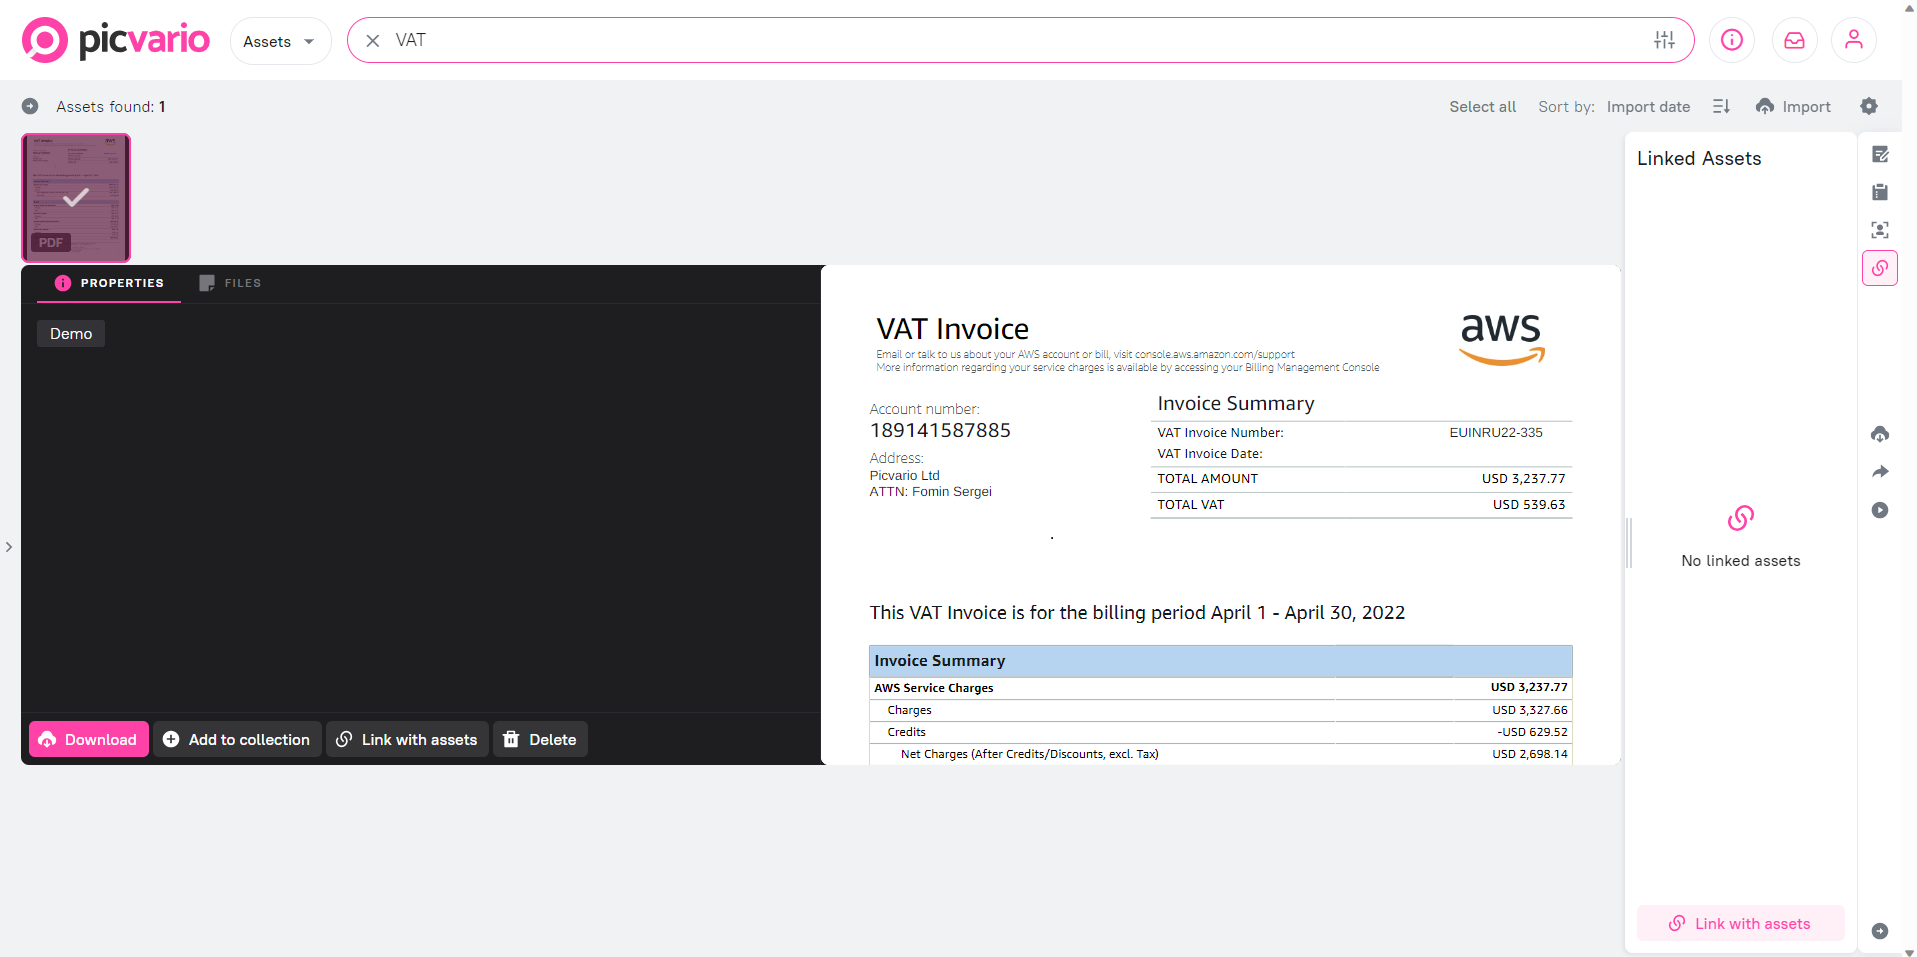Viewport: 1917px width, 957px height.
Task: Click the Picvario logo
Action: click(x=116, y=40)
